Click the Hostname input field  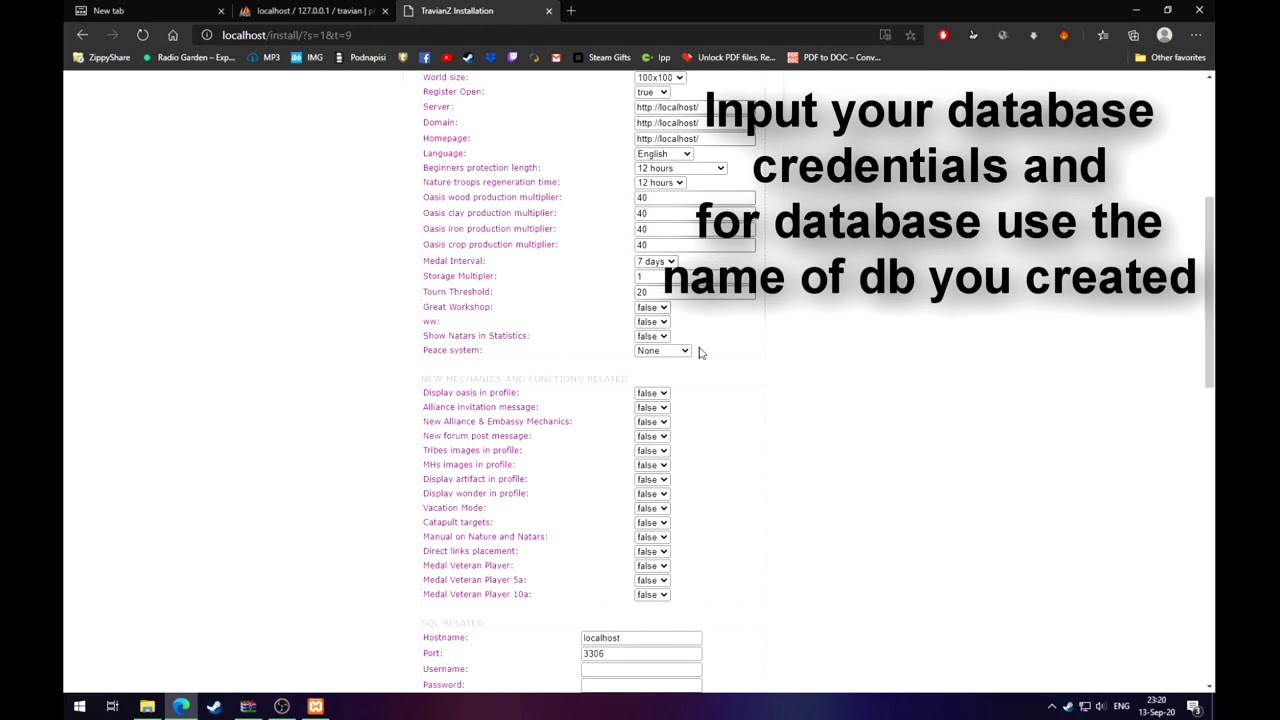point(641,638)
